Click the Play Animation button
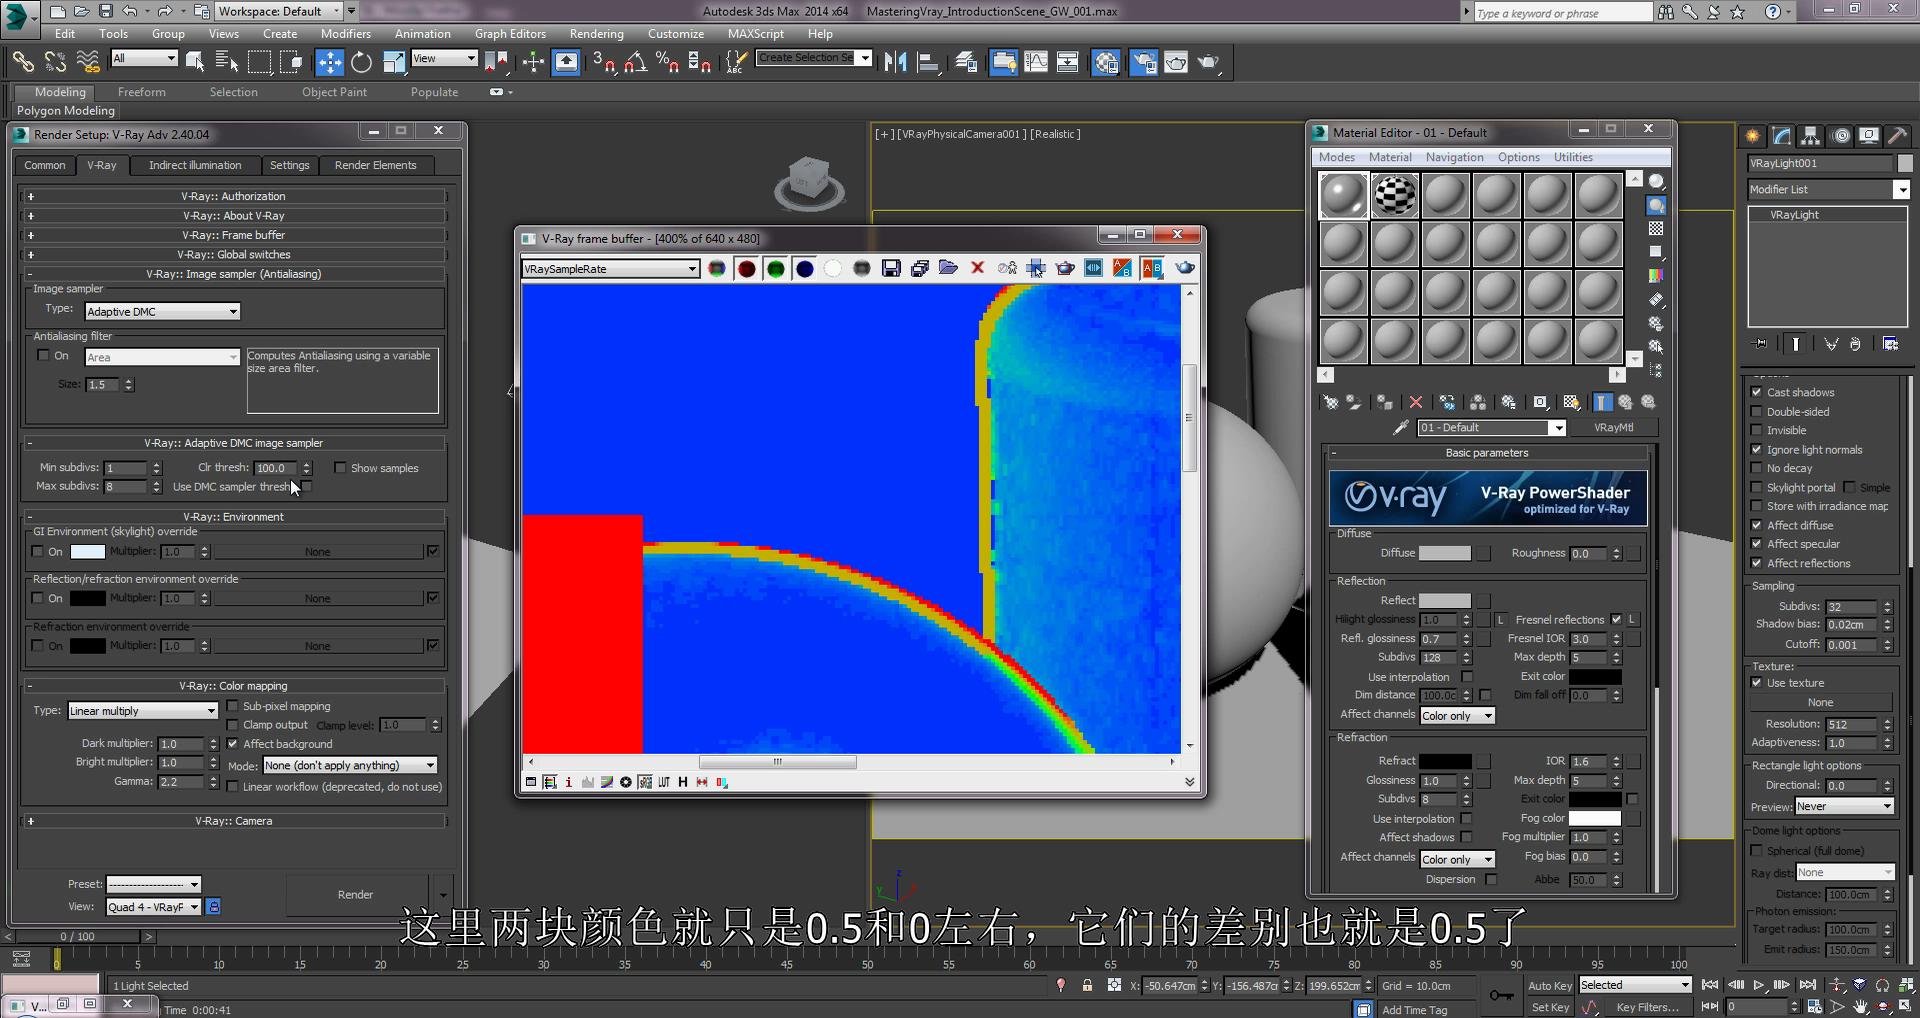Screen dimensions: 1920x1018 (x=1759, y=985)
